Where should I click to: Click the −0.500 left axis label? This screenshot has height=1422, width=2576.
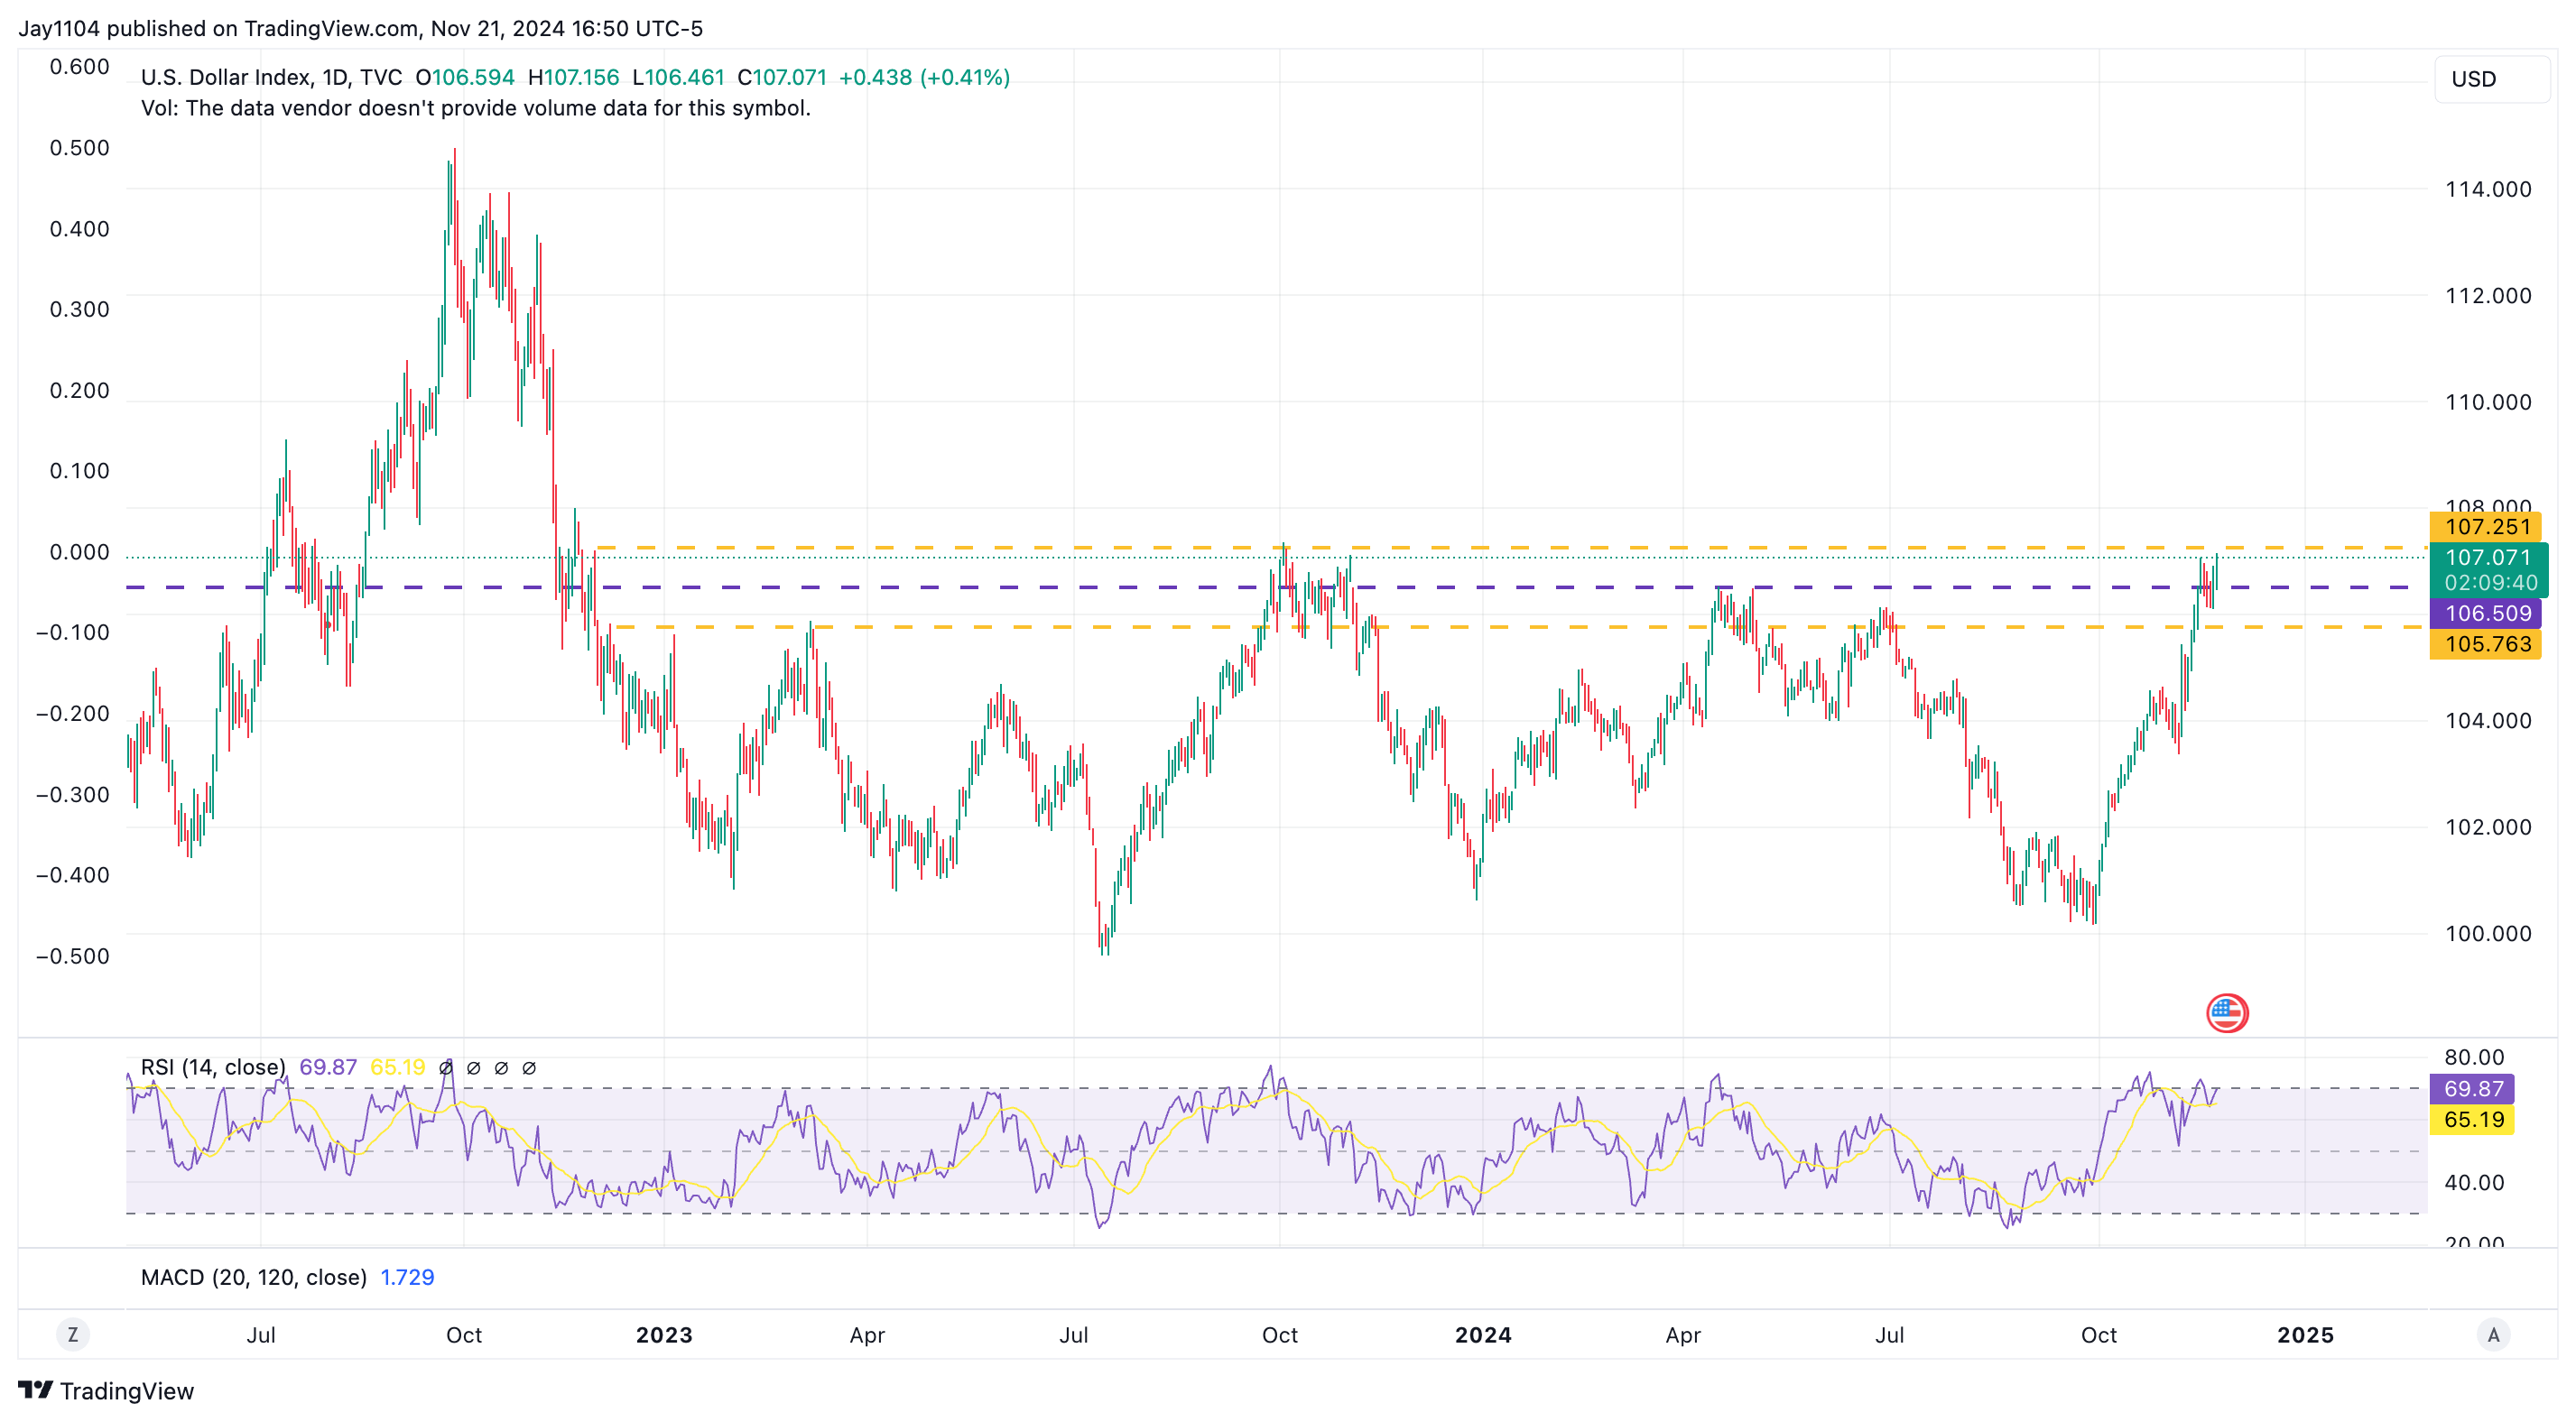coord(72,956)
